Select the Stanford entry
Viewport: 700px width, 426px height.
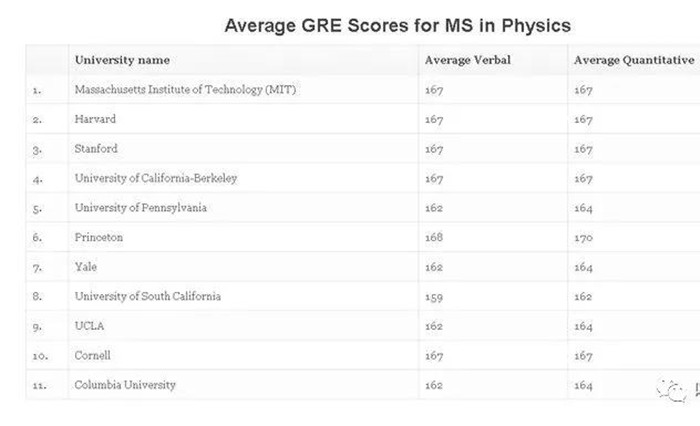click(x=96, y=148)
